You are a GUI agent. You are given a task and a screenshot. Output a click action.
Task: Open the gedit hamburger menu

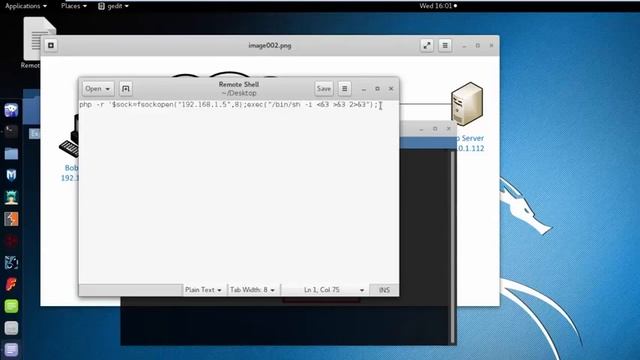pyautogui.click(x=344, y=89)
